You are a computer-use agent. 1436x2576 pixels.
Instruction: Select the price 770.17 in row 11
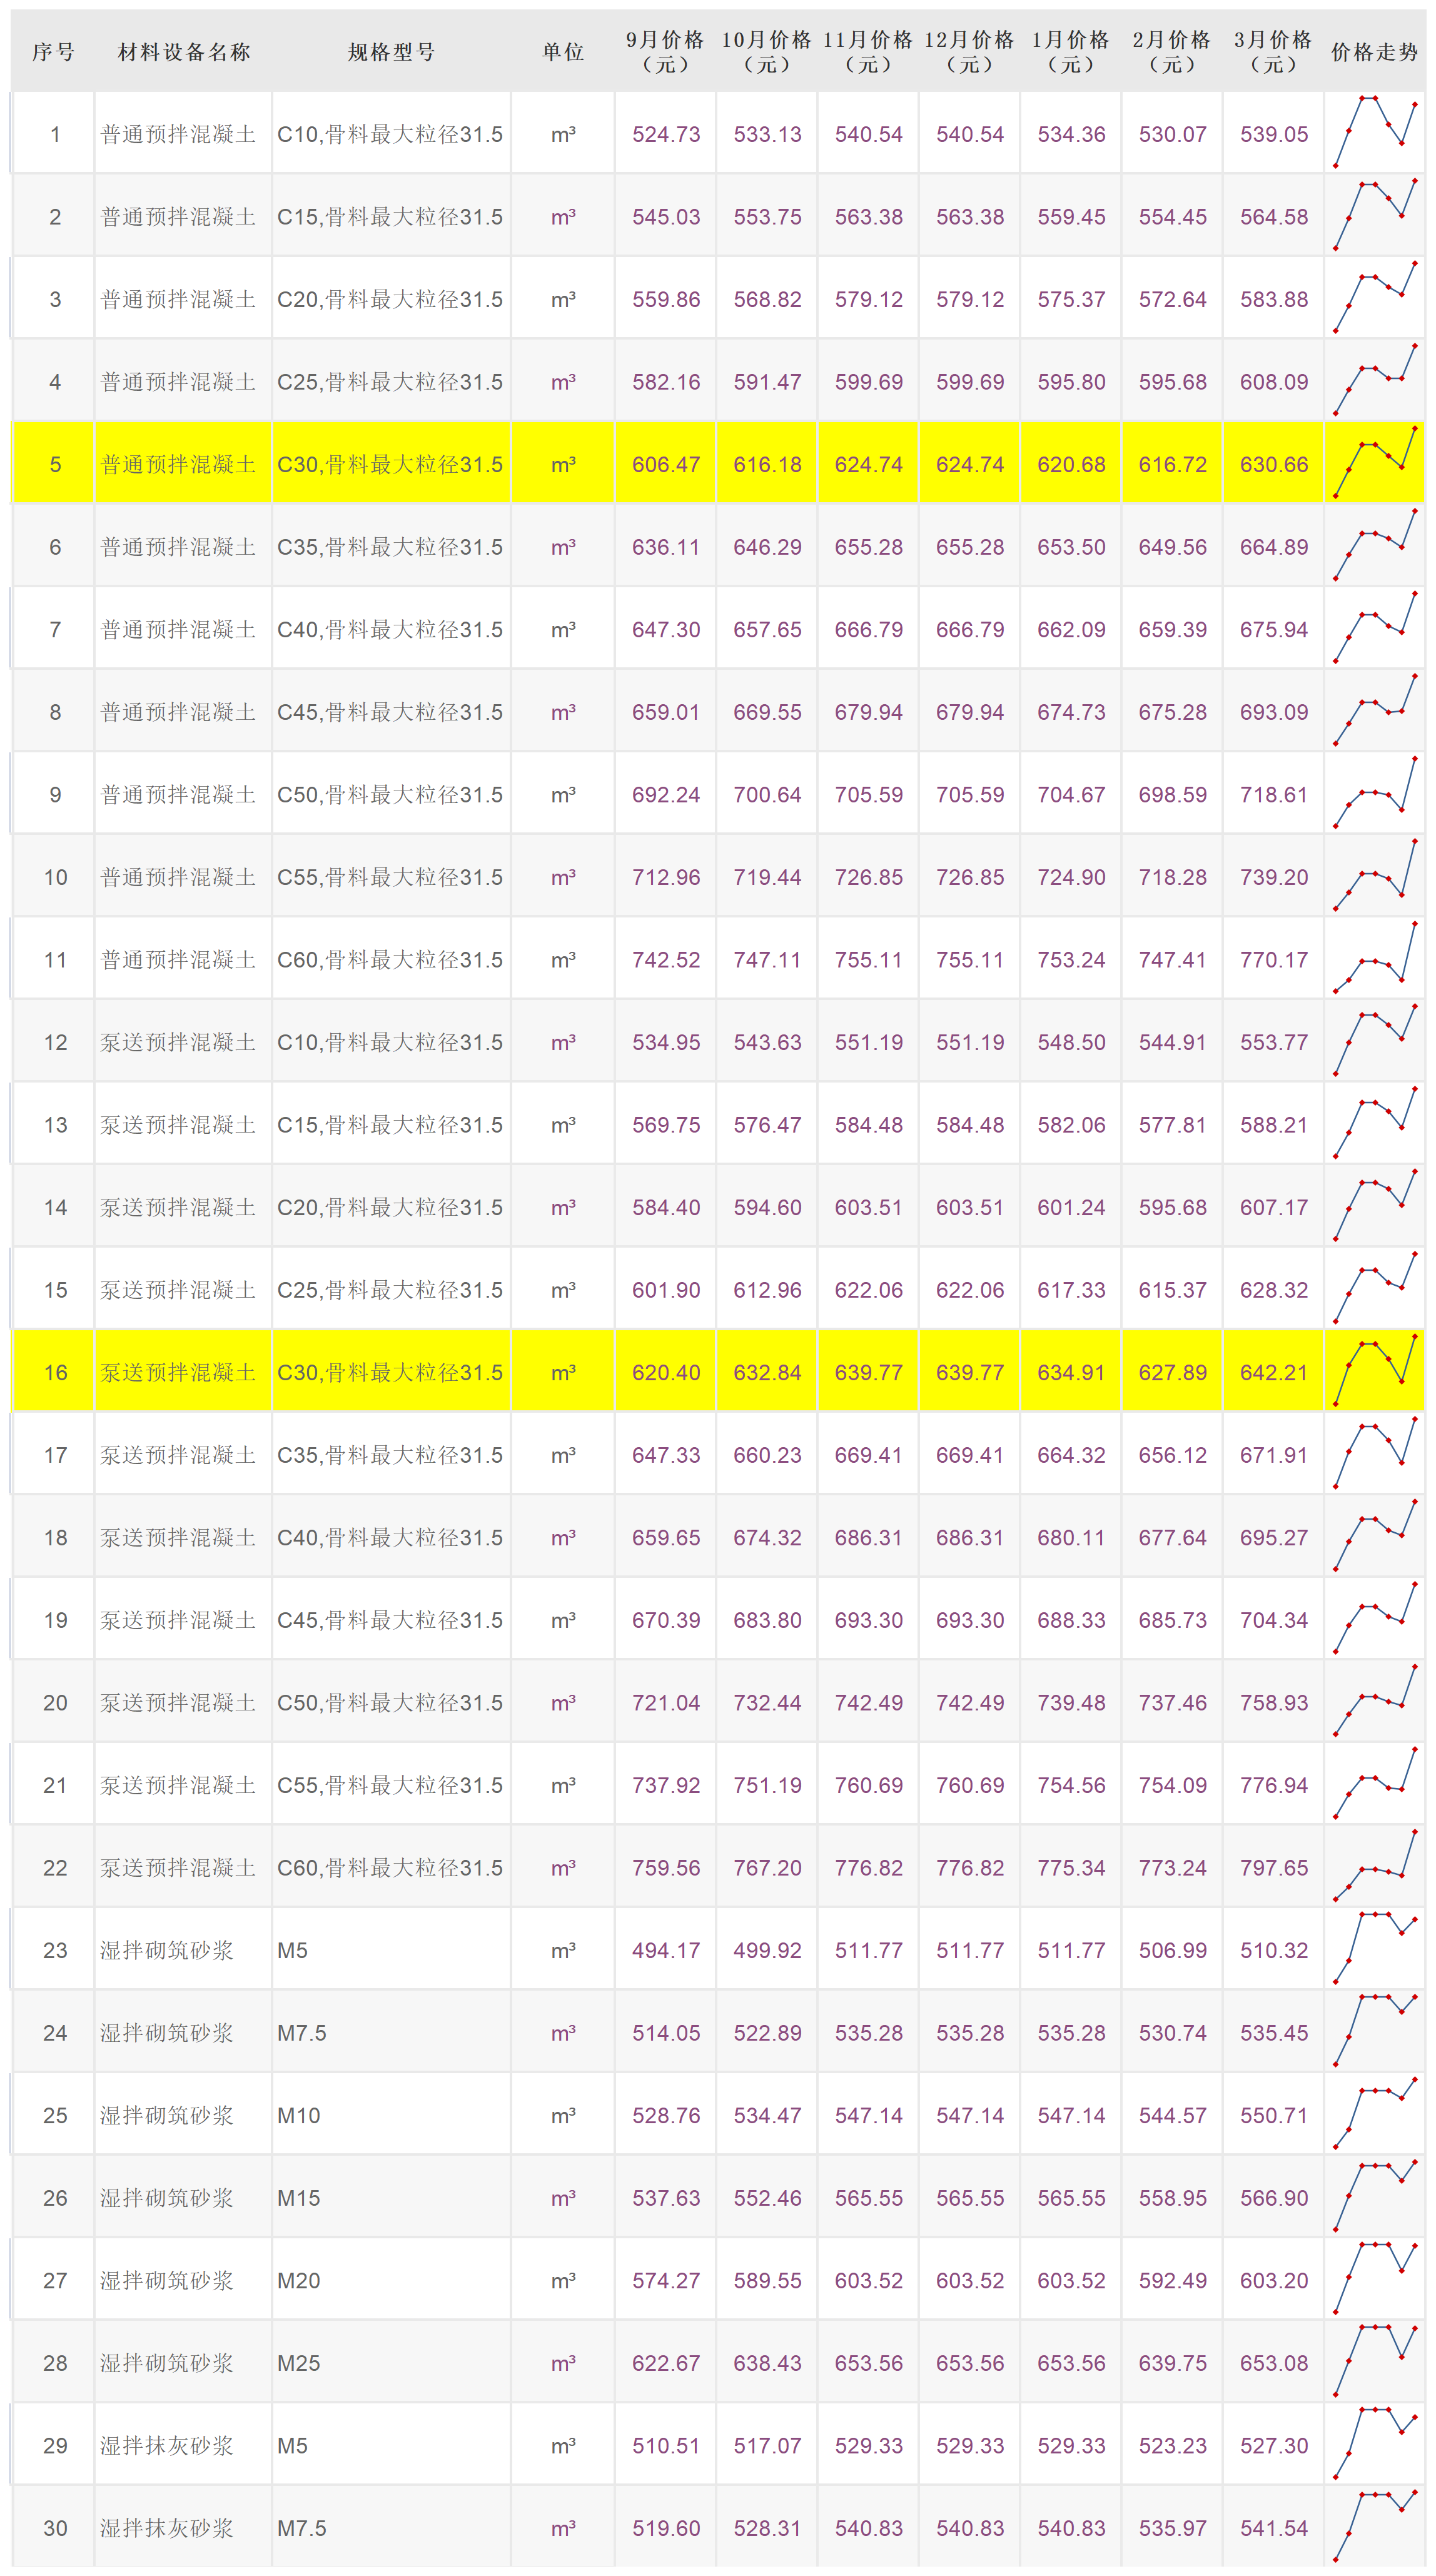[1274, 959]
